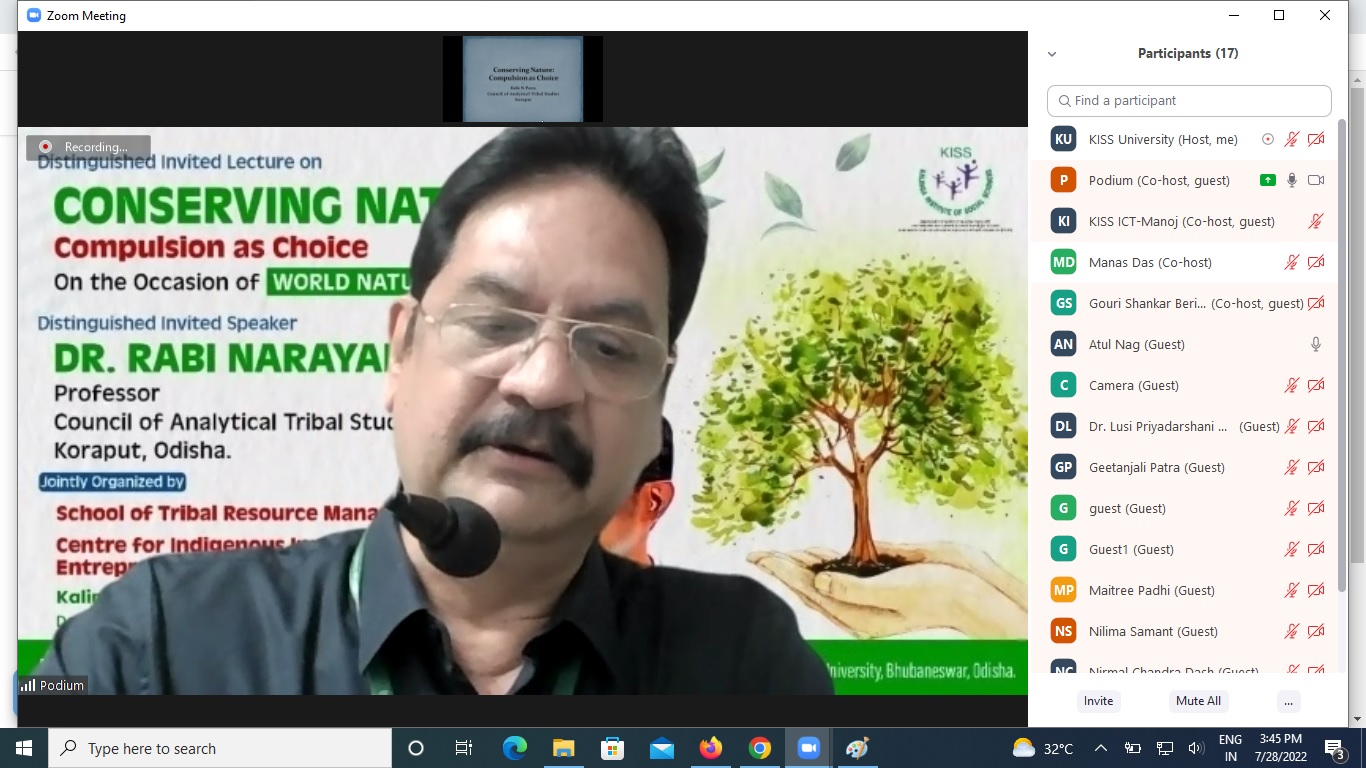Click the recording status icon beside KISS University
Screen dimensions: 1366x768
[x=1268, y=139]
